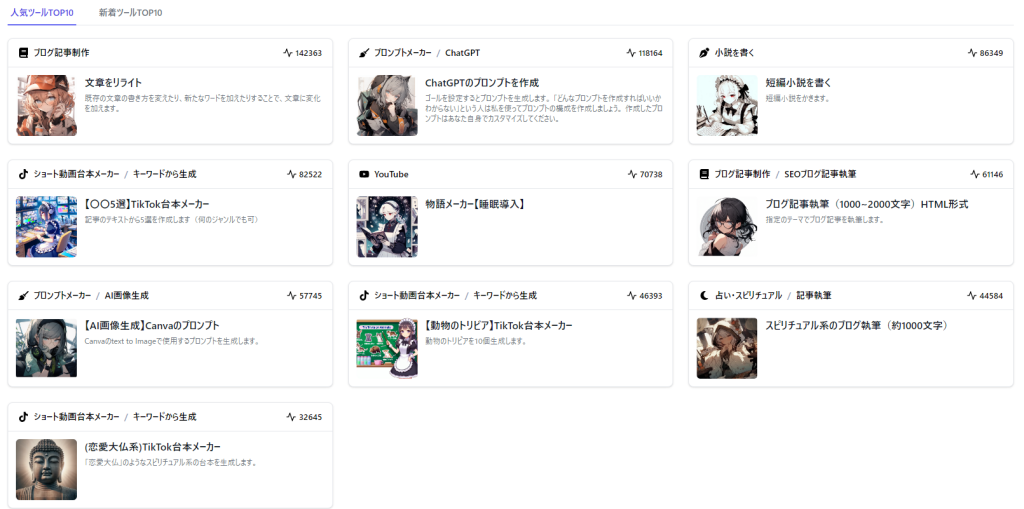1024x509 pixels.
Task: Select the 人気ツールTOP10 tab
Action: tap(42, 13)
